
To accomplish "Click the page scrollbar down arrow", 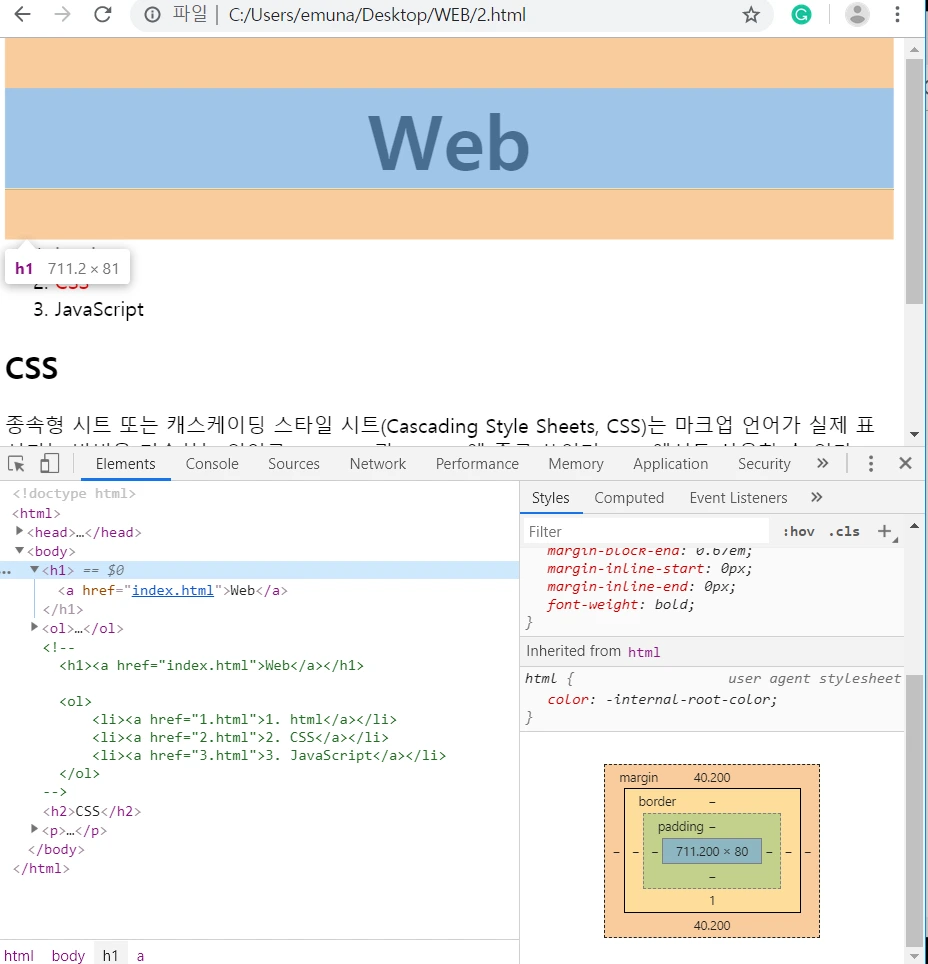I will (x=914, y=434).
